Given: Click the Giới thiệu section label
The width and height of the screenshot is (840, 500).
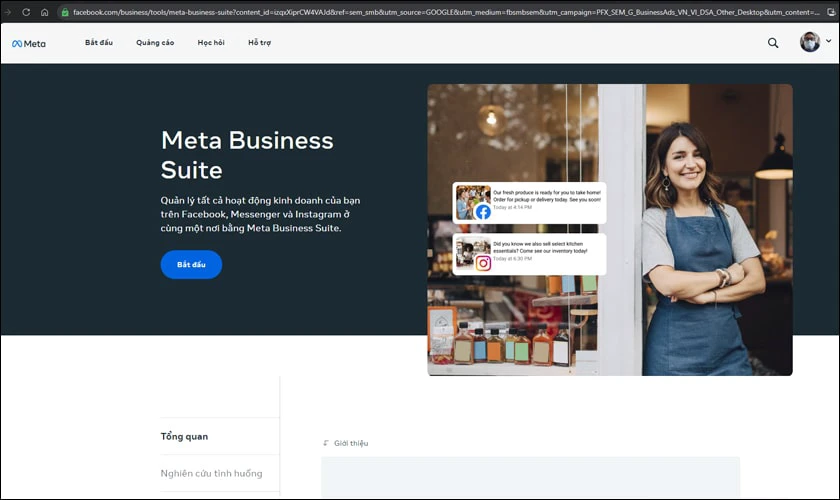Looking at the screenshot, I should (x=351, y=443).
